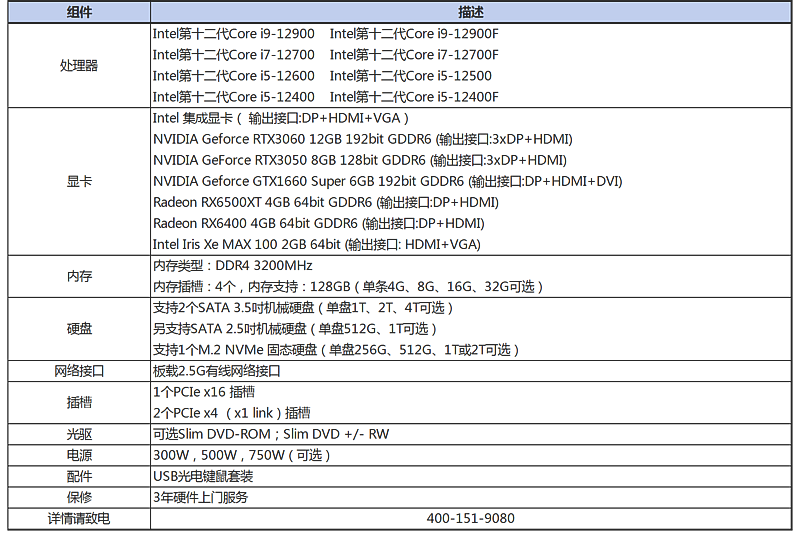800x538 pixels.
Task: Click the Radeon RX6500XT 4GB line
Action: [326, 202]
